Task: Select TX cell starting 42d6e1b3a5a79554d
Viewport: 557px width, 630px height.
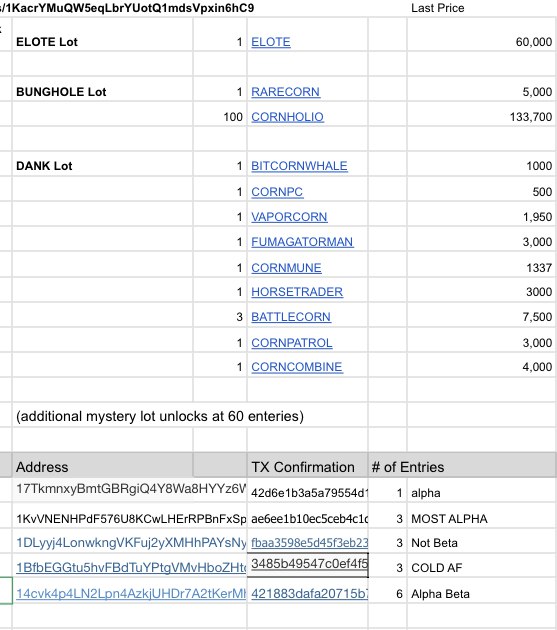Action: [307, 490]
